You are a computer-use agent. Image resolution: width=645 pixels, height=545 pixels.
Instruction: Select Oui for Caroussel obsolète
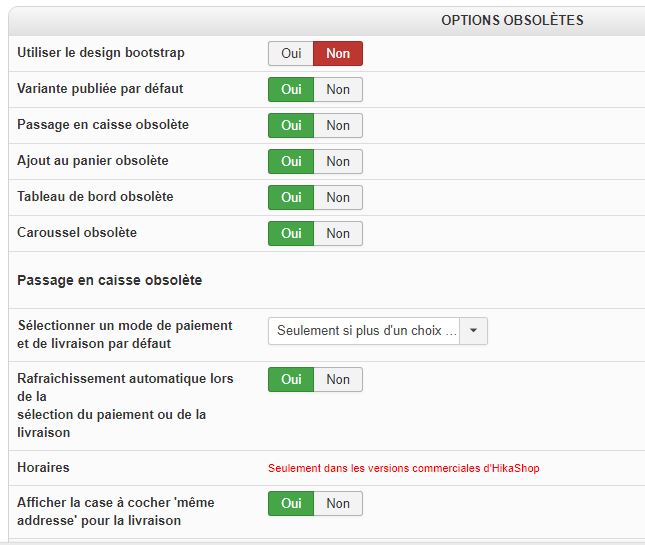[x=291, y=233]
